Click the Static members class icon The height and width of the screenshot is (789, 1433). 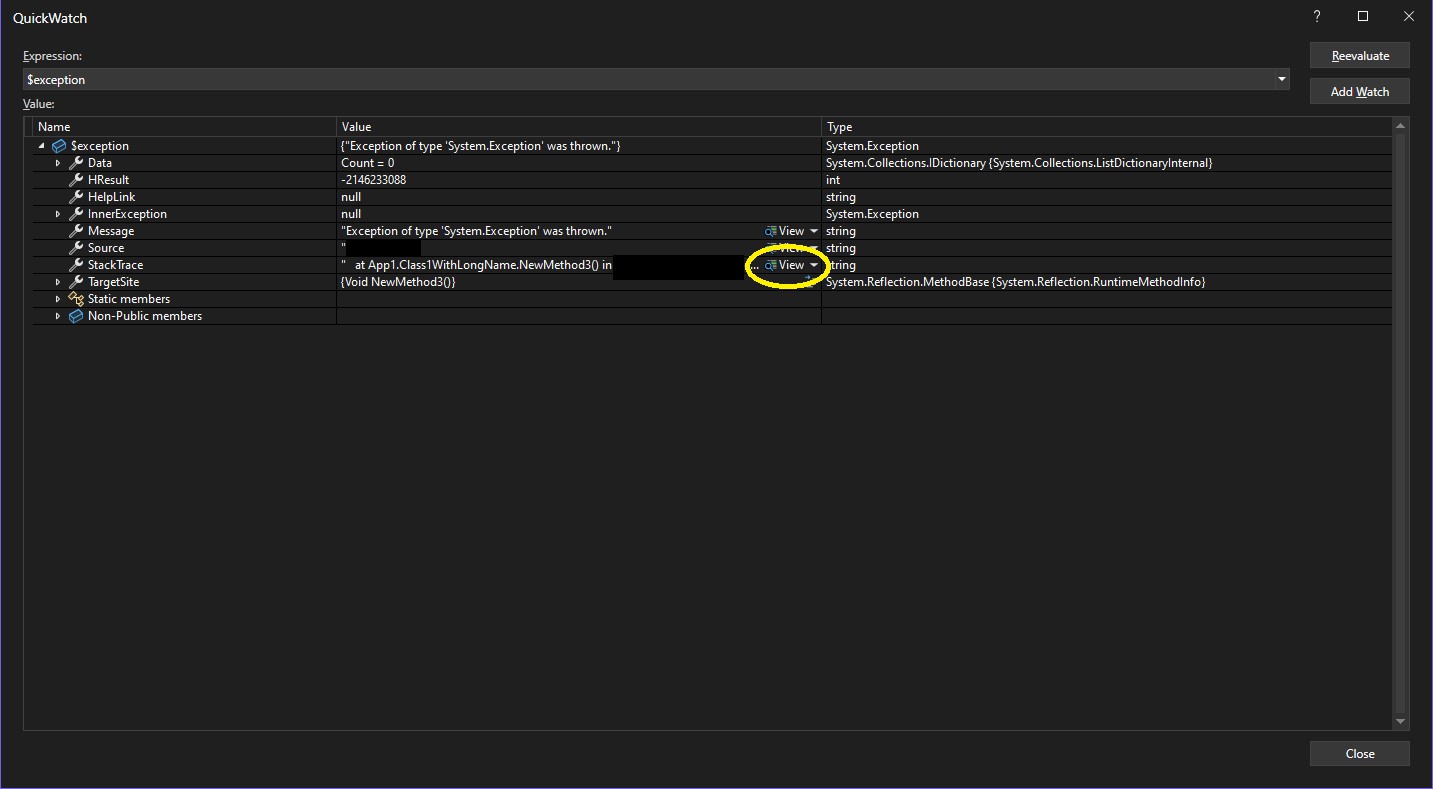pos(76,299)
